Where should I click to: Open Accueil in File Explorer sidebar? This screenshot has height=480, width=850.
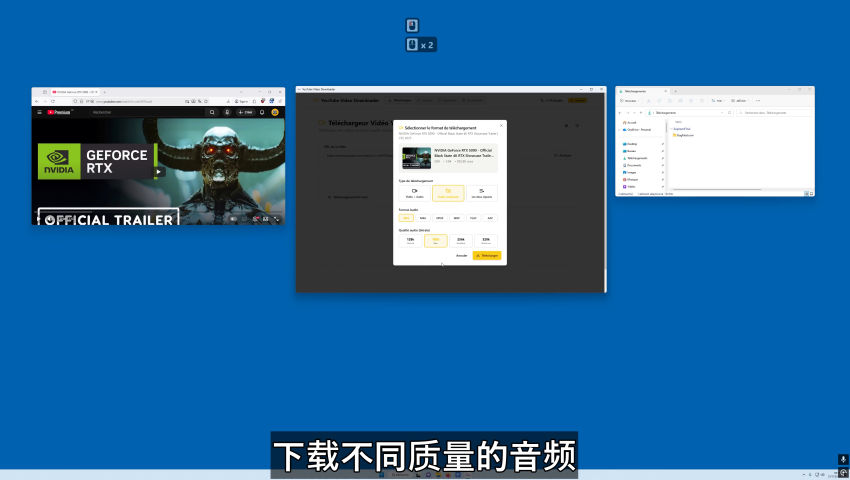coord(631,122)
